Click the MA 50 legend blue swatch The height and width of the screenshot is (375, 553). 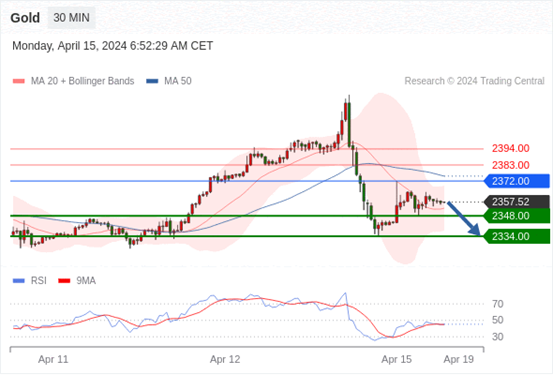pos(152,81)
